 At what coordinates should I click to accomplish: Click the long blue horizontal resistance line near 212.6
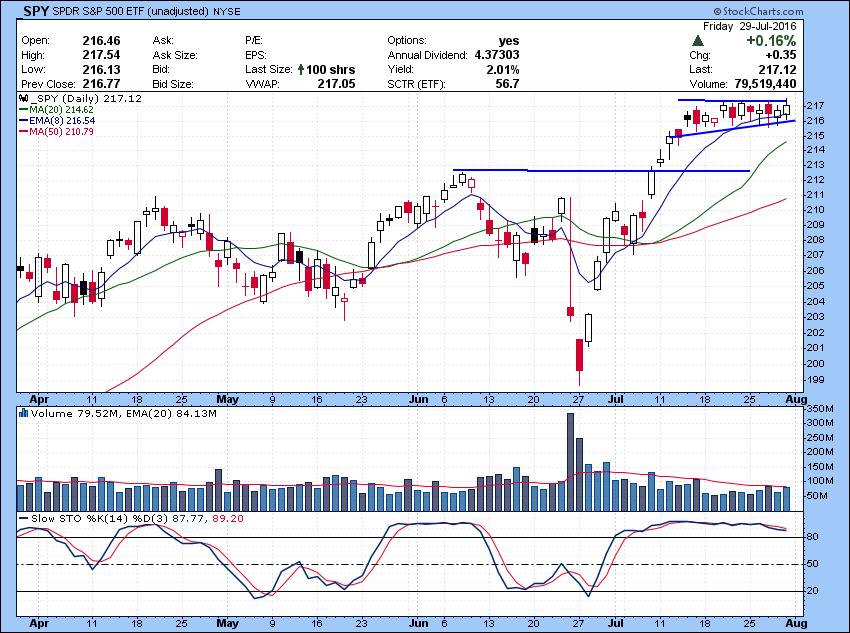[x=602, y=171]
